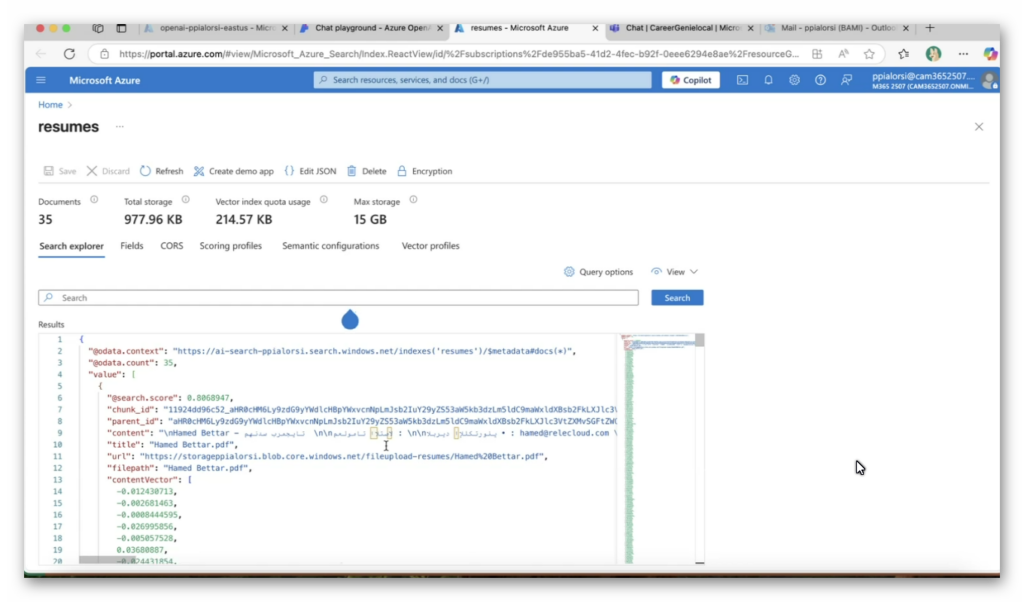Image resolution: width=1024 pixels, height=602 pixels.
Task: Open Edit JSON for the index
Action: coord(310,171)
